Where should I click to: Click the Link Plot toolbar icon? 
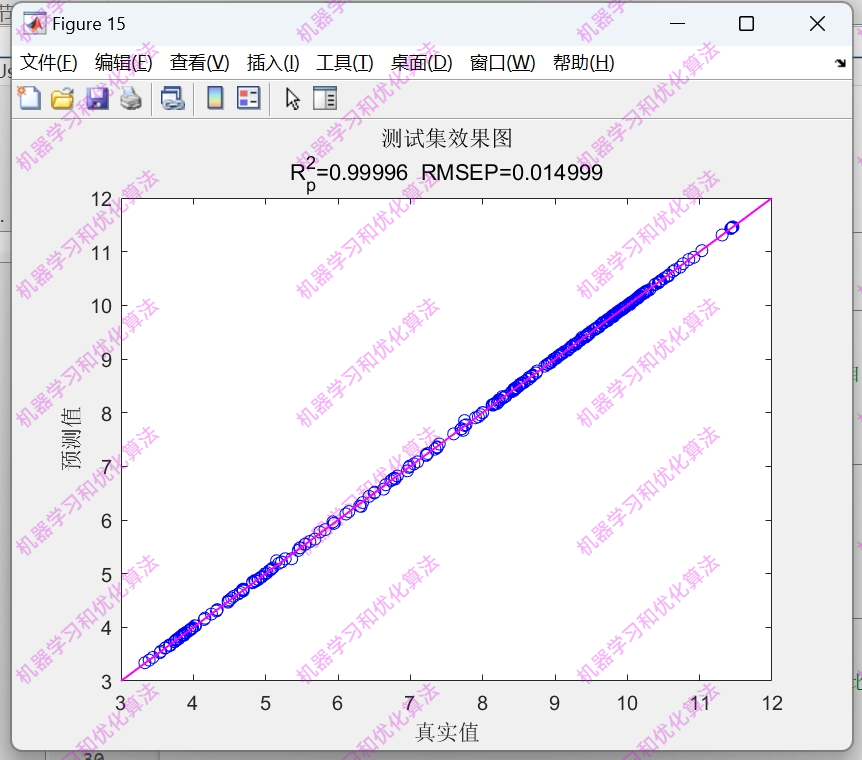coord(173,99)
